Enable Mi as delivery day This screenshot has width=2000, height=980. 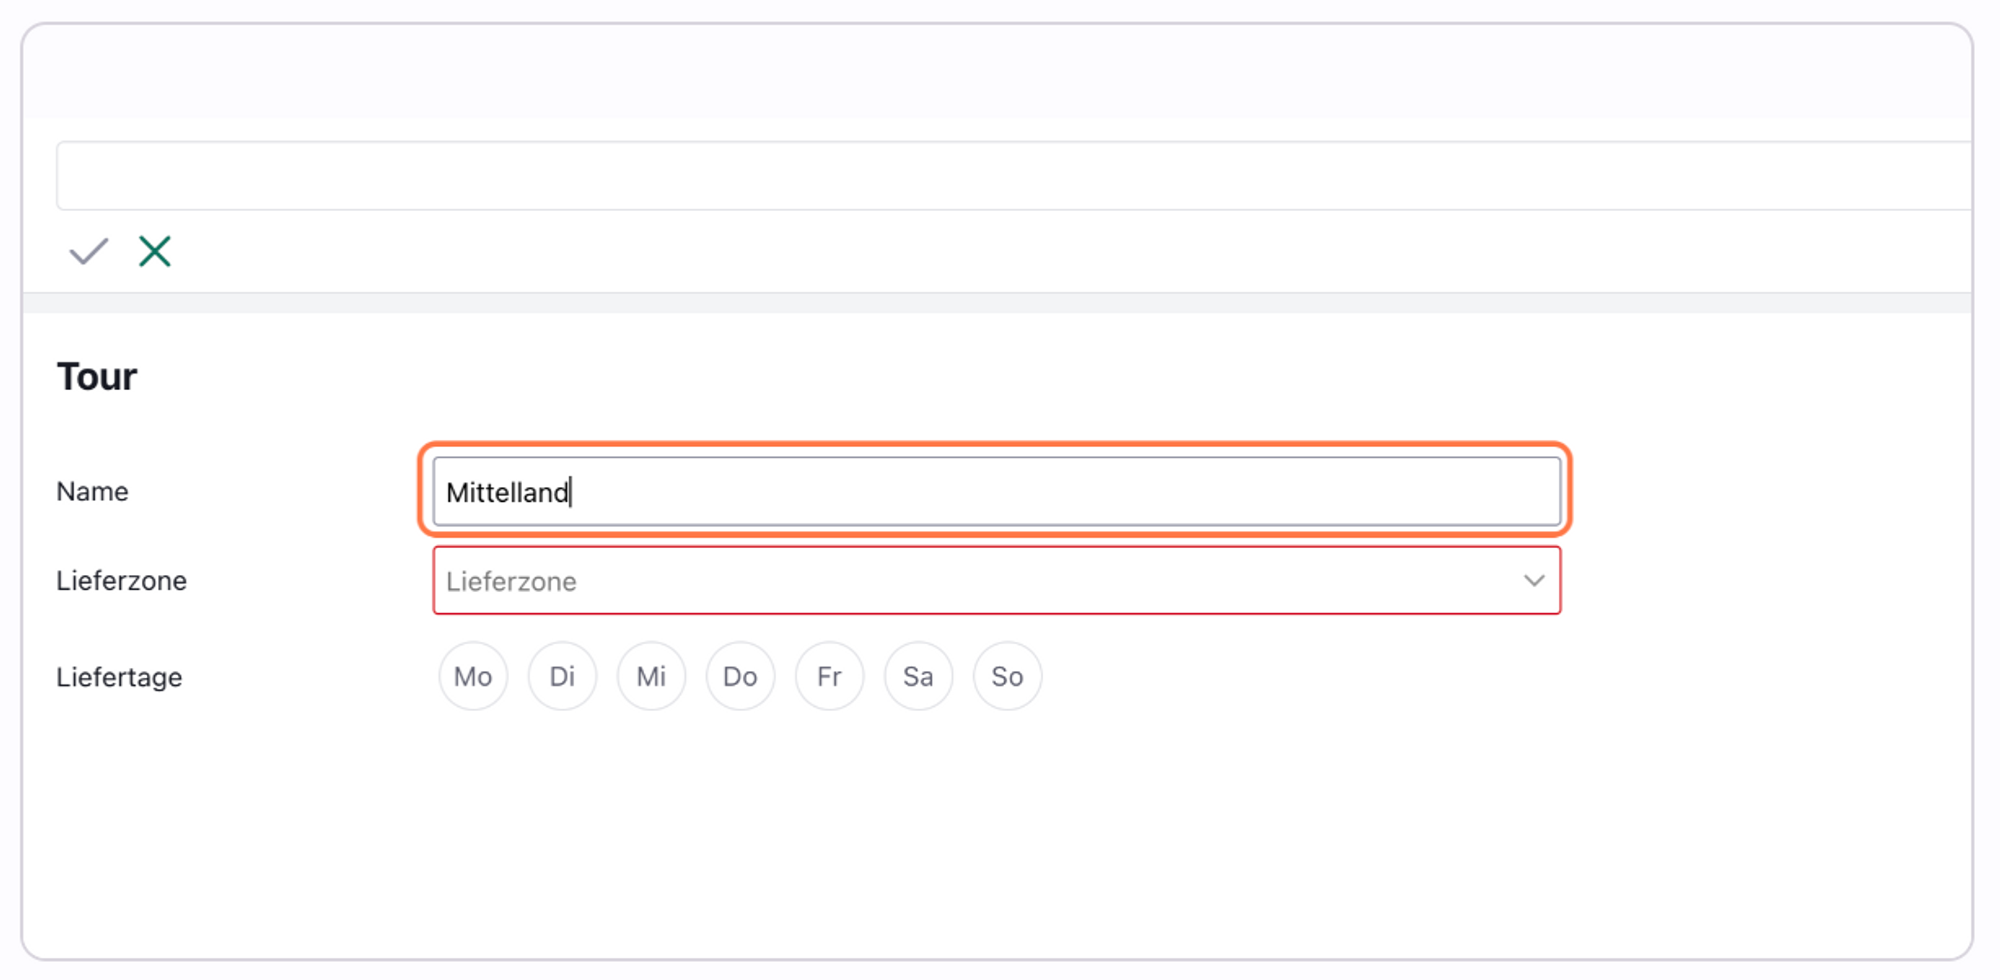point(651,677)
